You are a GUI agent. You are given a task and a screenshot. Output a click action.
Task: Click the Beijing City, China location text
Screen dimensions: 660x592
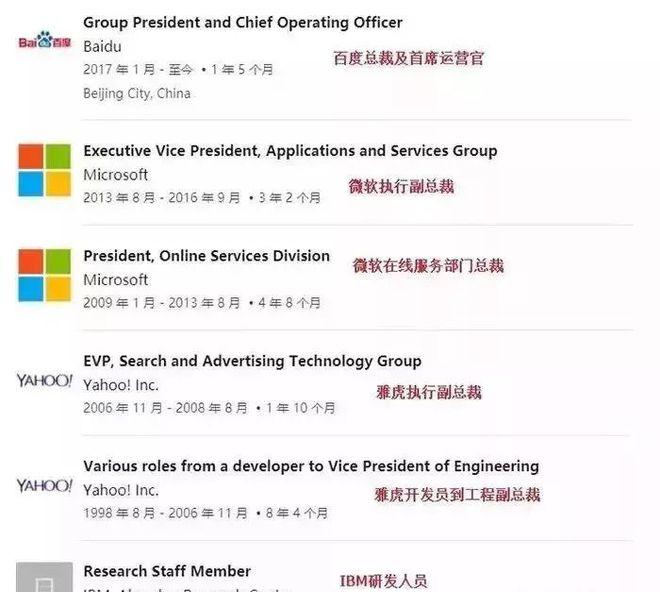coord(137,93)
